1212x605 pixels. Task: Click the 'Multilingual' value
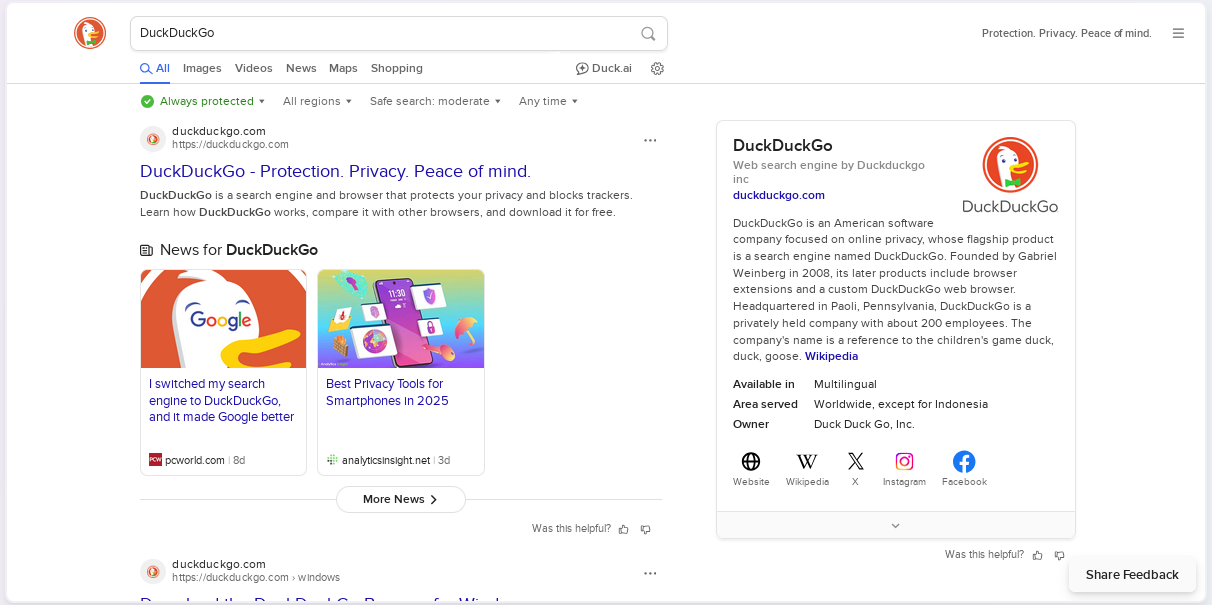point(845,384)
